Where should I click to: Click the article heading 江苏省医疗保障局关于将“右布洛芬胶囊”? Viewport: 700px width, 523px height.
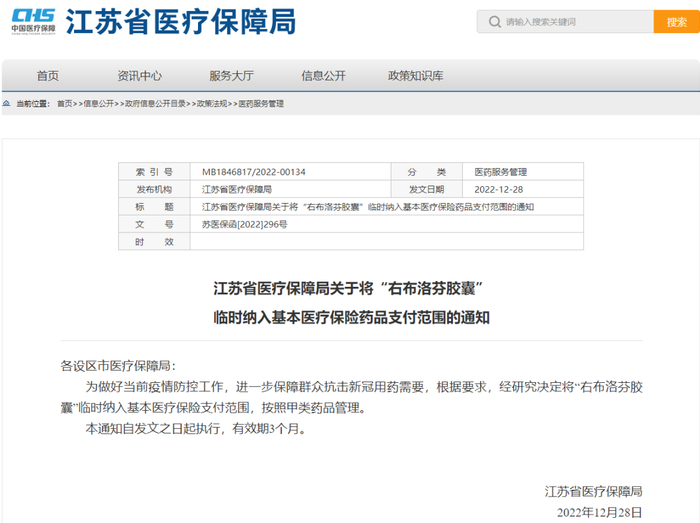click(x=348, y=288)
